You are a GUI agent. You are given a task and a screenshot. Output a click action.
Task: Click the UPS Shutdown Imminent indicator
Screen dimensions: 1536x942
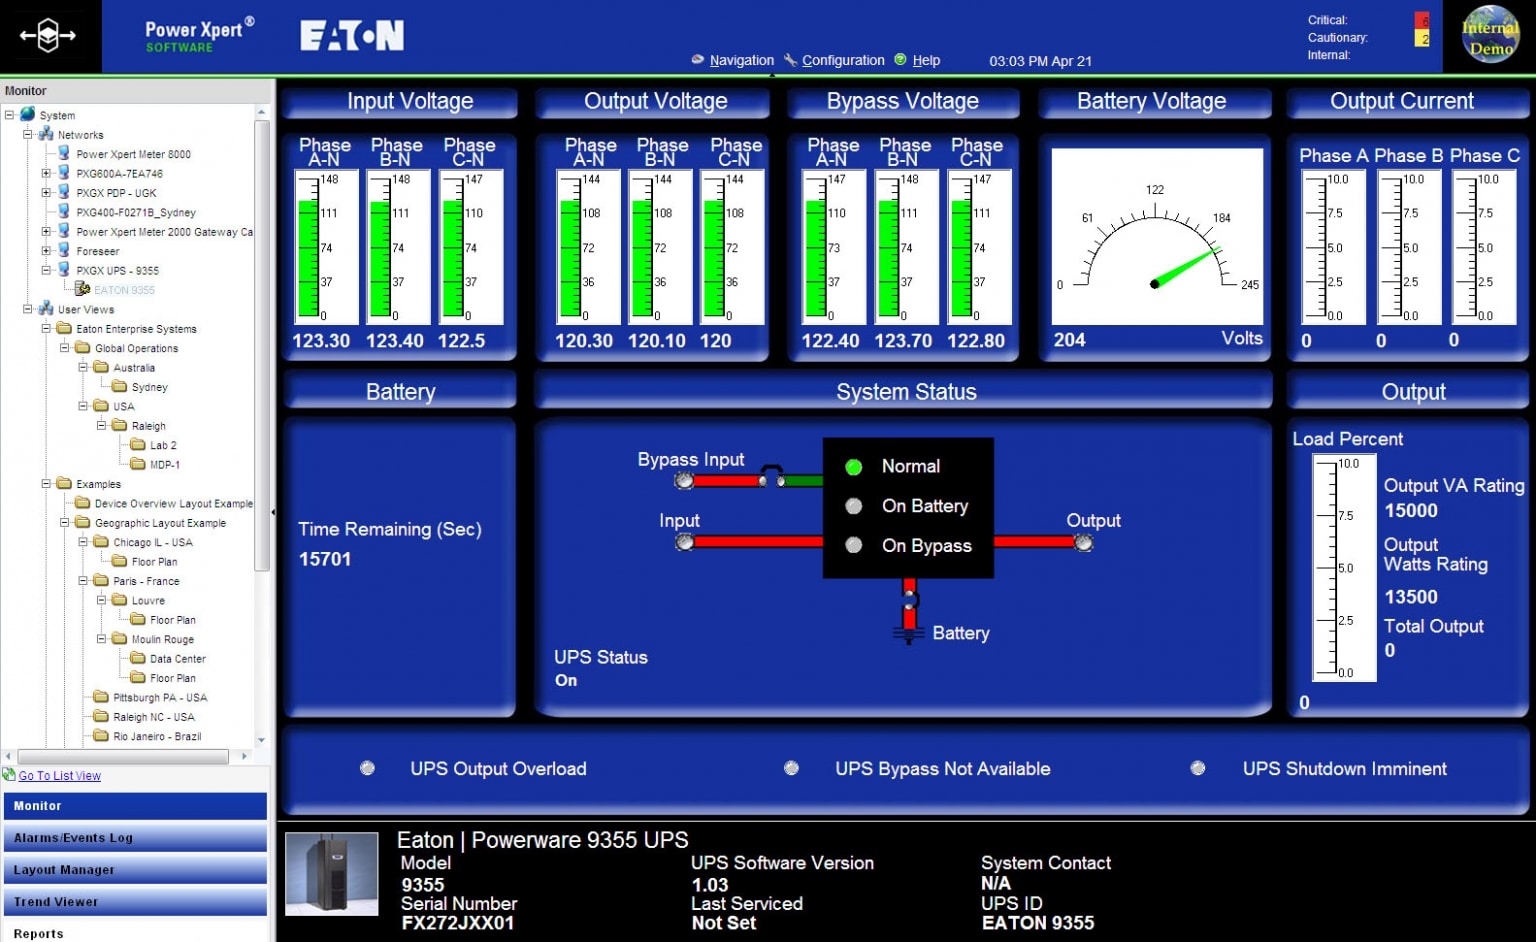[x=1197, y=768]
